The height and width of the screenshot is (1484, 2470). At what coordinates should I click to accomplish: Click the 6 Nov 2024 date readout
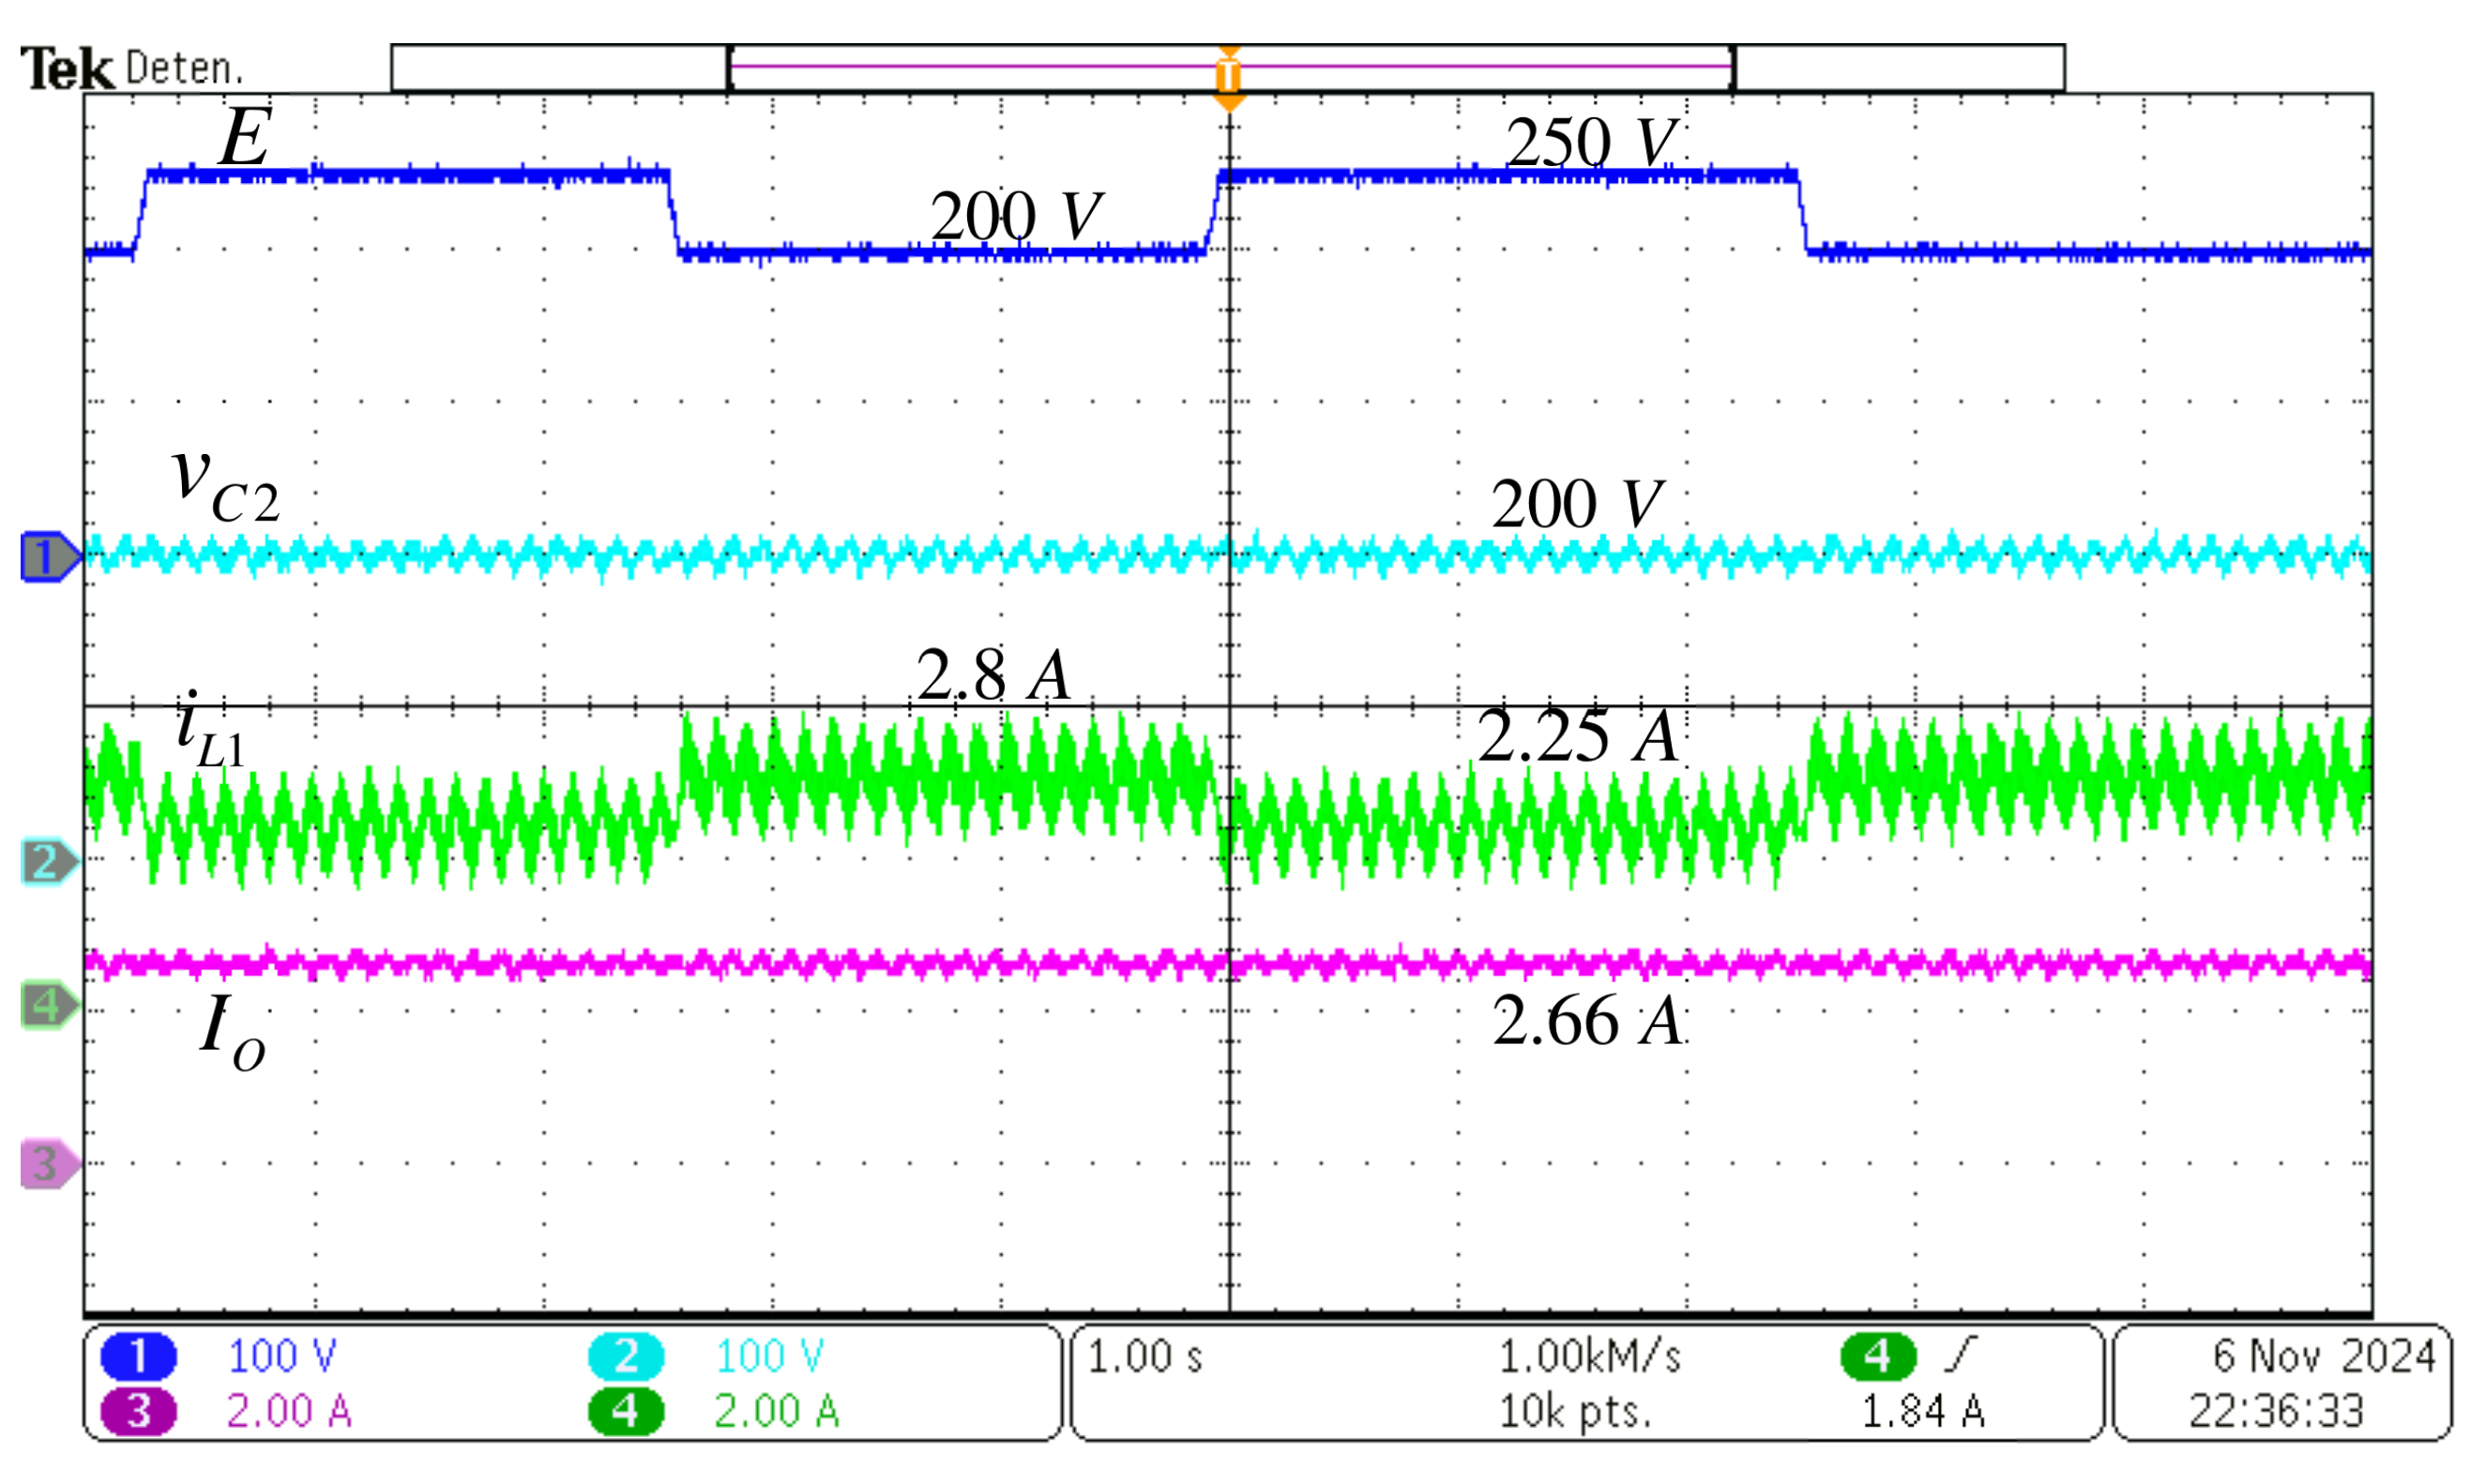(2325, 1357)
